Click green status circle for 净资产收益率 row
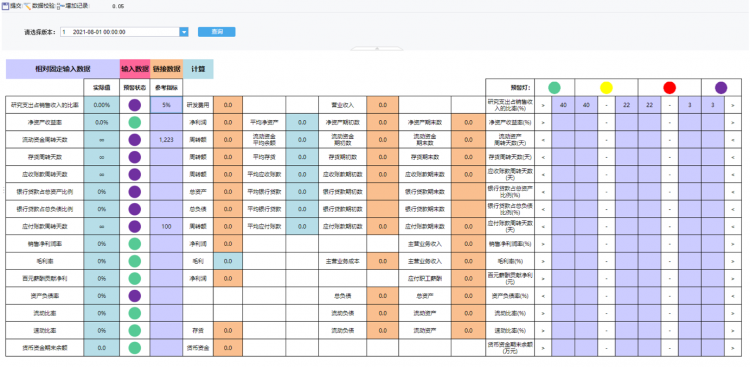Viewport: 750px width, 367px height. pyautogui.click(x=134, y=122)
